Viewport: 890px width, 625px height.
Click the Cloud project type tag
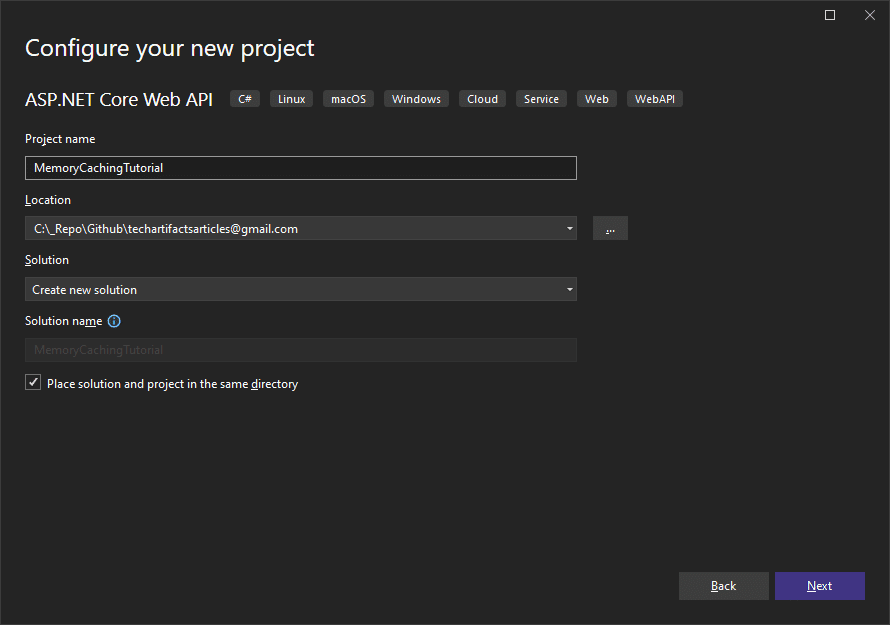click(482, 99)
